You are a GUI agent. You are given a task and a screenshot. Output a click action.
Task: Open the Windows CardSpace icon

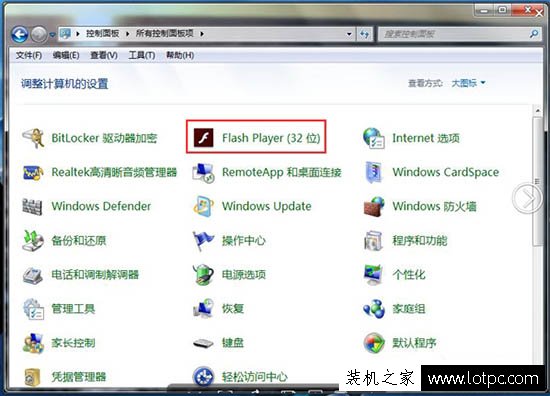[374, 172]
